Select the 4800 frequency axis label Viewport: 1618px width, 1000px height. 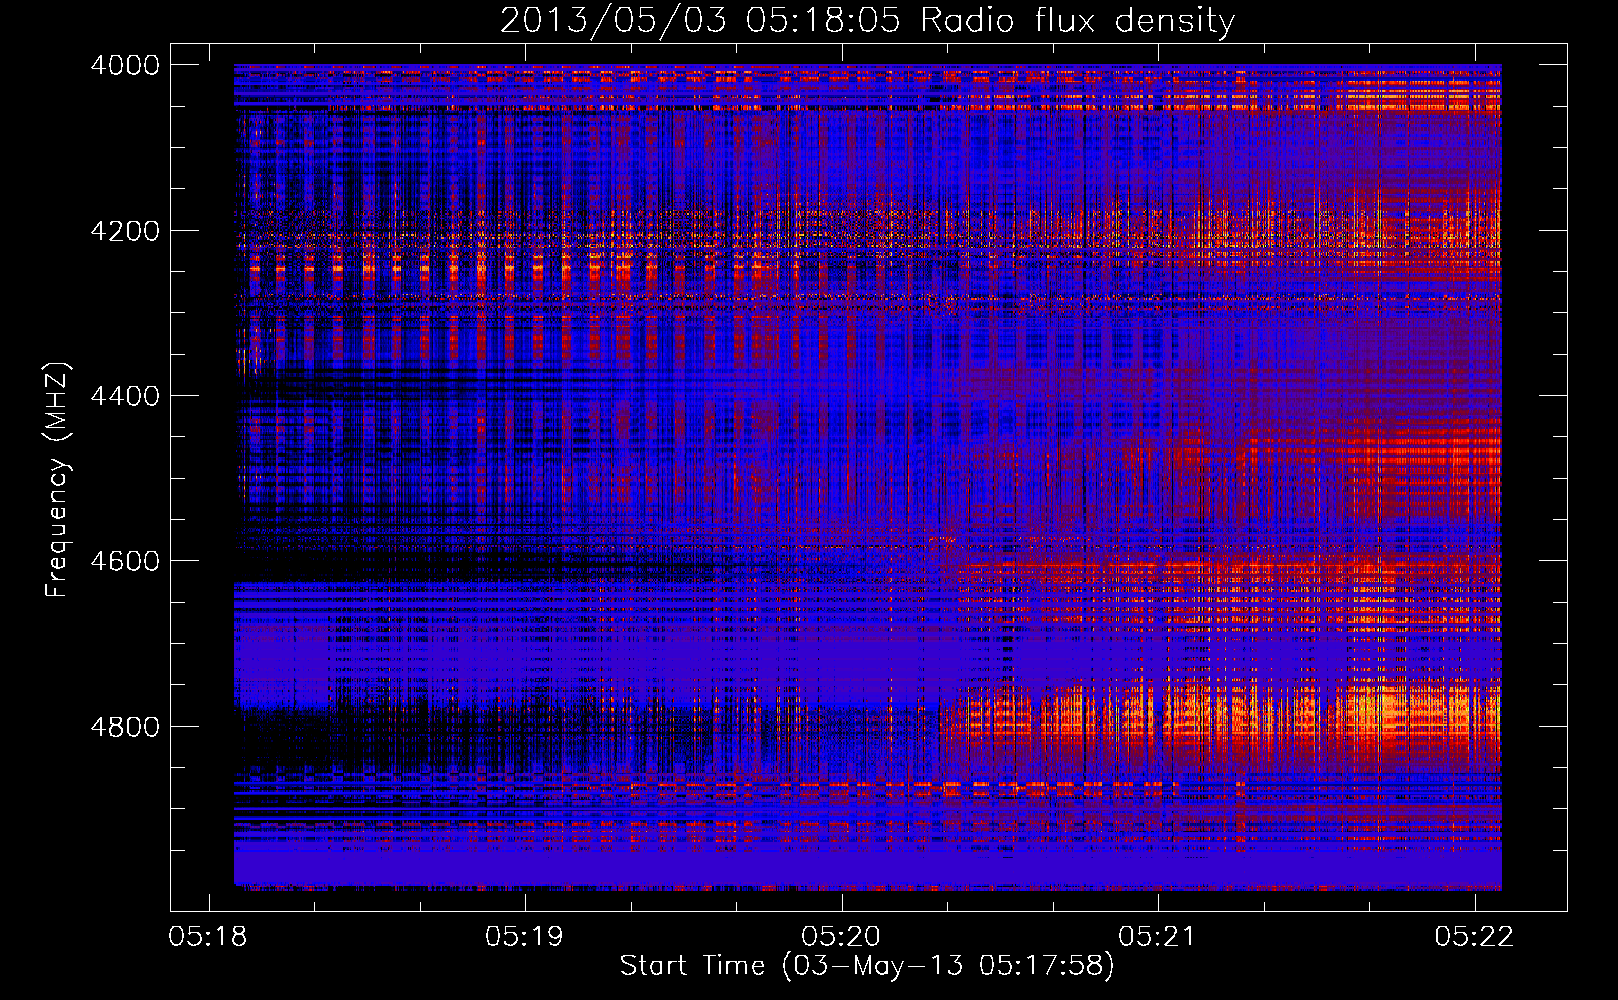click(x=125, y=726)
